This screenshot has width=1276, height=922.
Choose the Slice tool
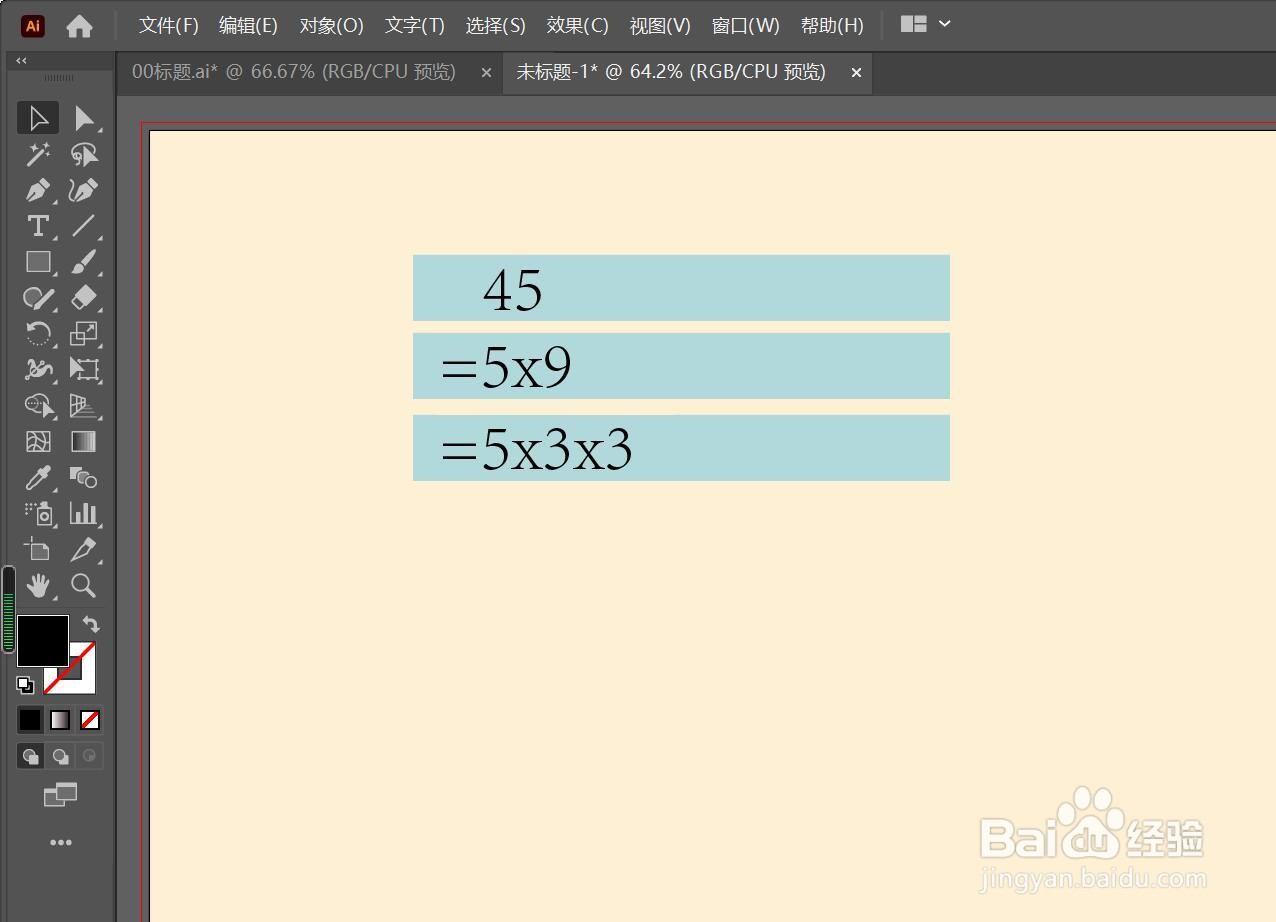(84, 550)
